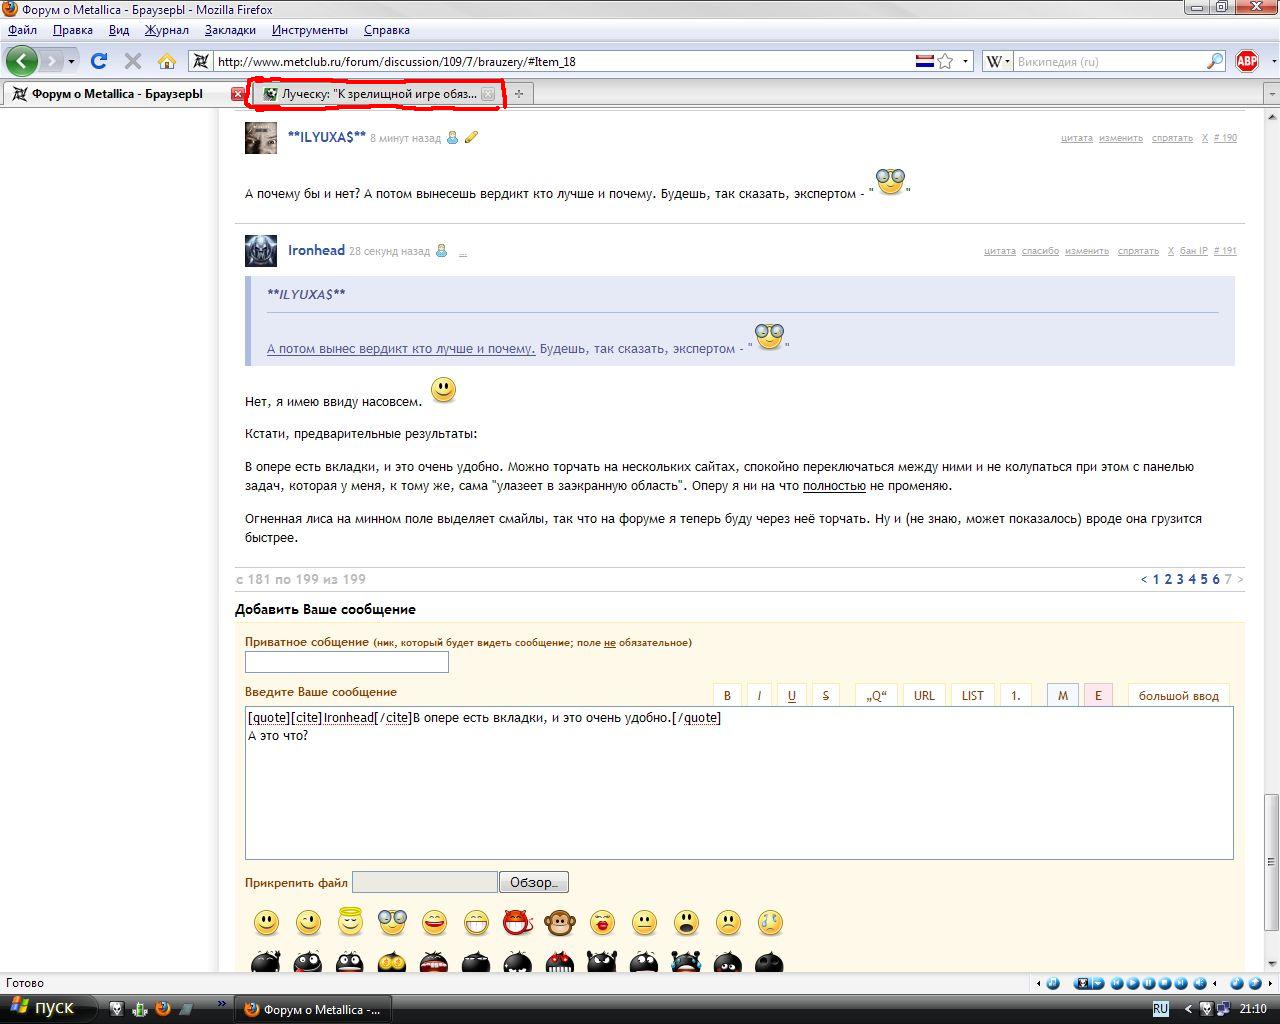The image size is (1280, 1024).
Task: Switch to the Лическу tab
Action: click(x=377, y=94)
